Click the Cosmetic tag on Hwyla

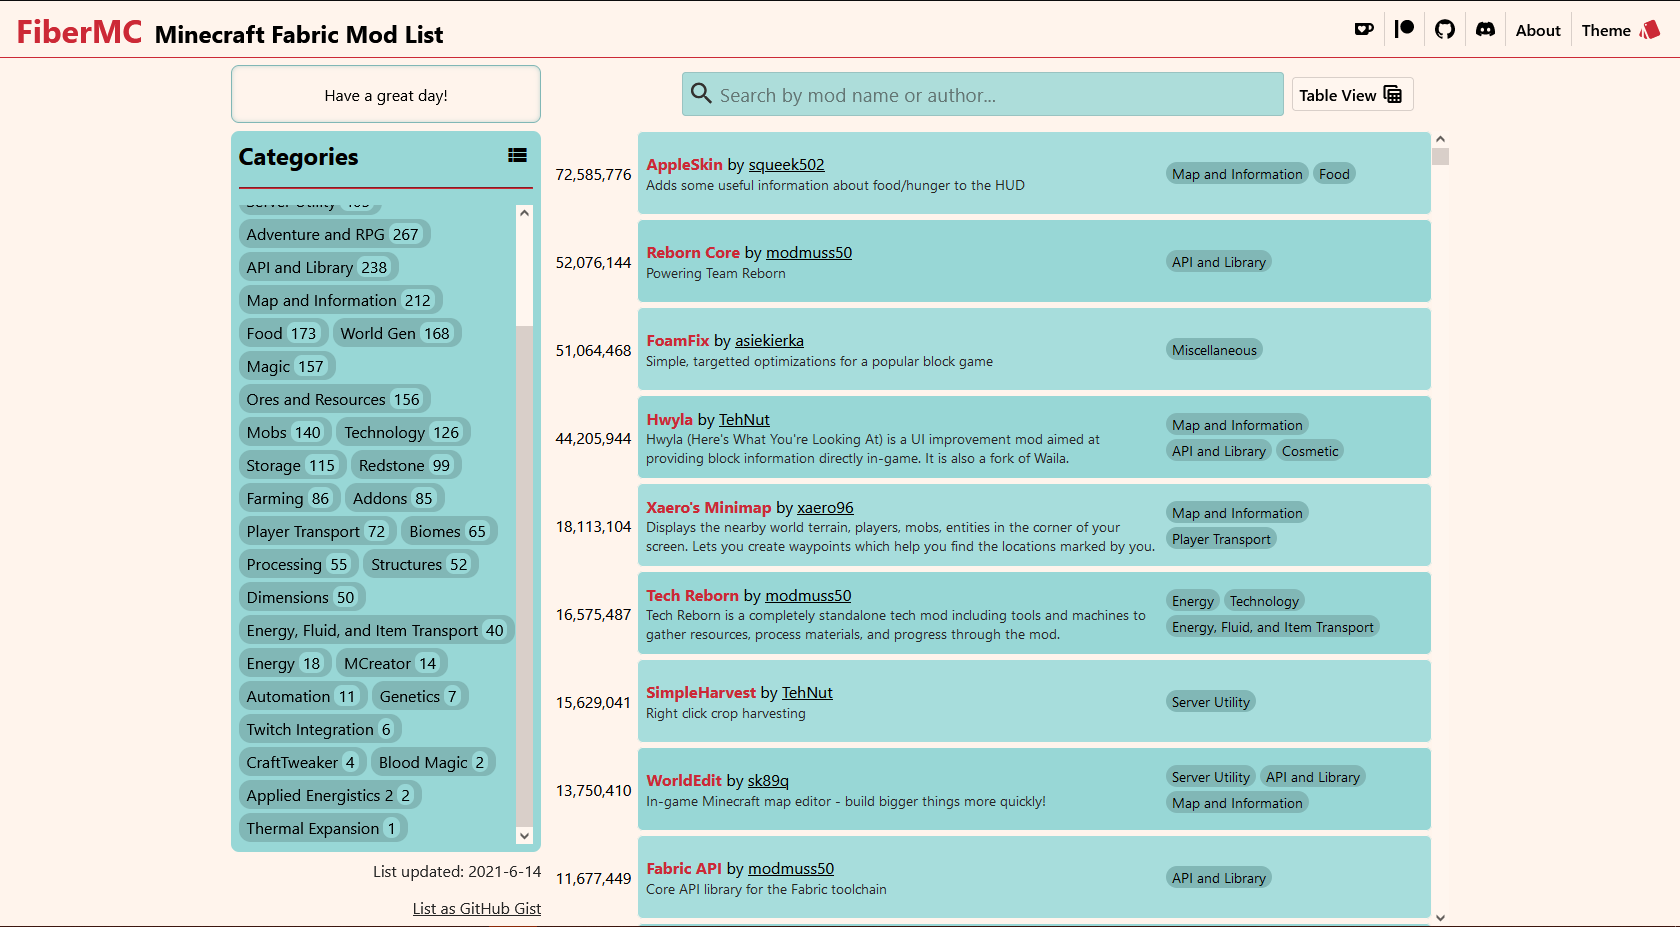tap(1310, 451)
